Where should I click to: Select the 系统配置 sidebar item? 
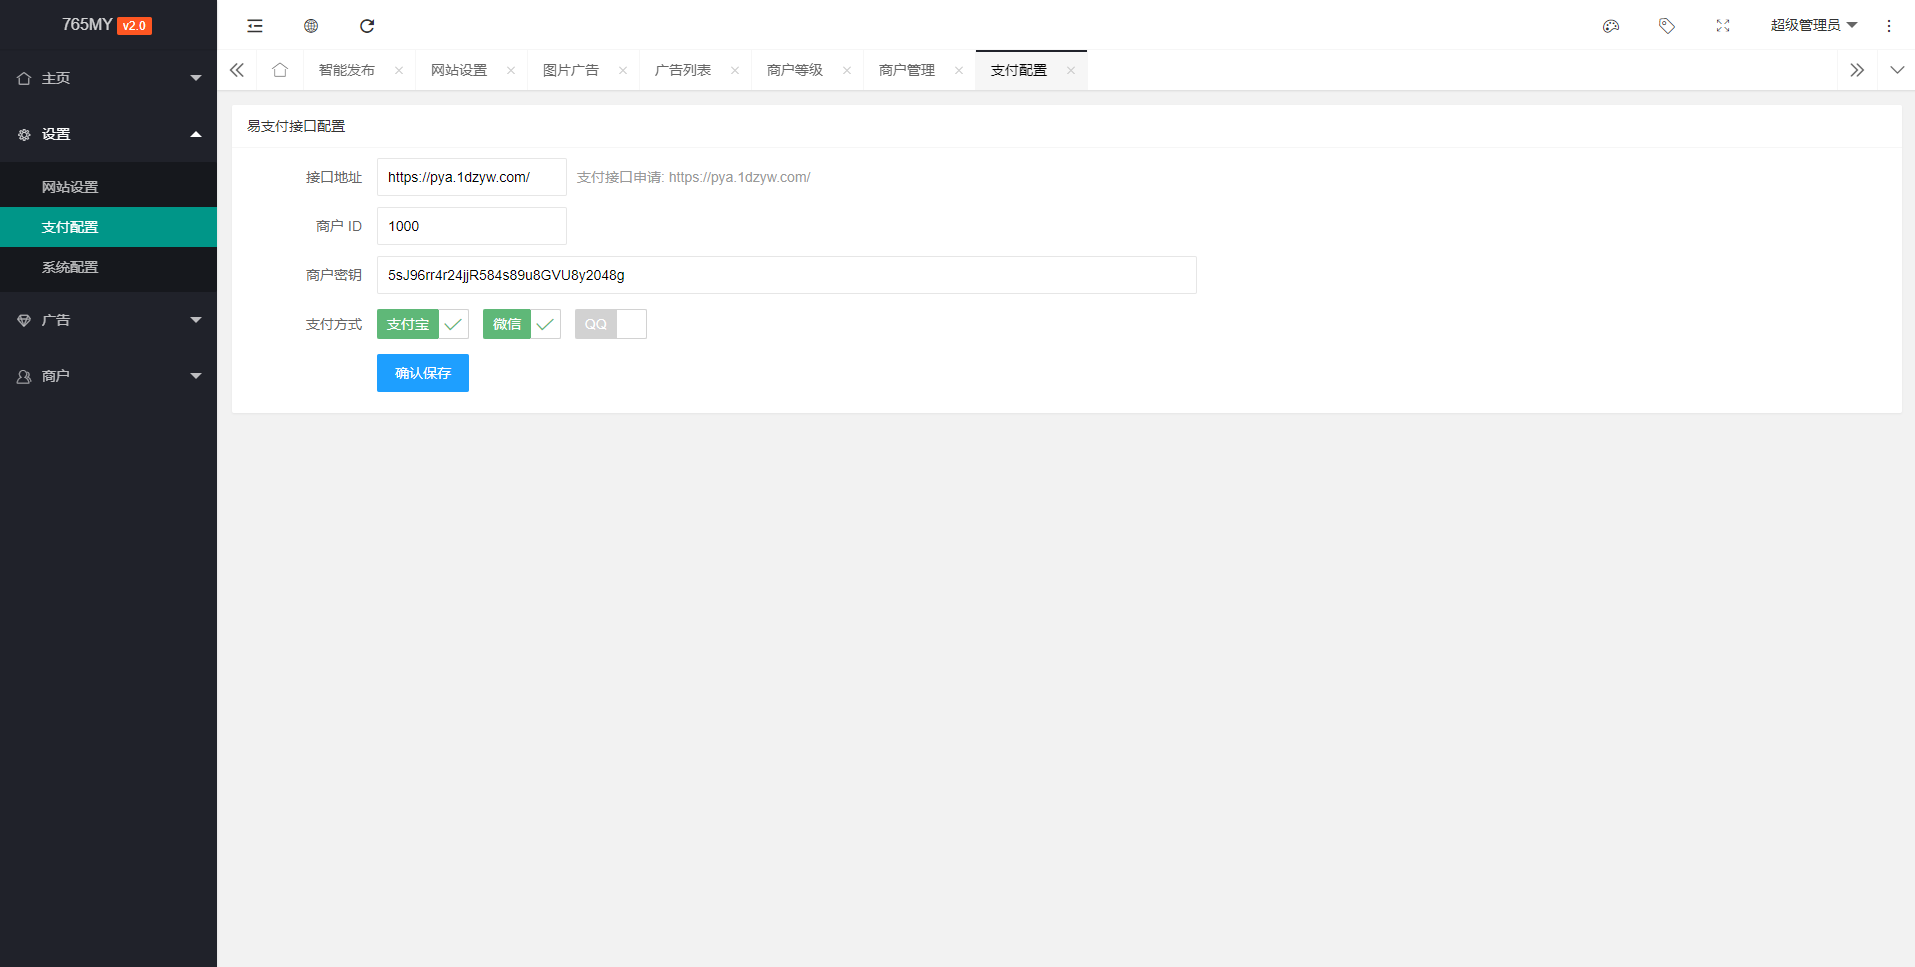70,267
